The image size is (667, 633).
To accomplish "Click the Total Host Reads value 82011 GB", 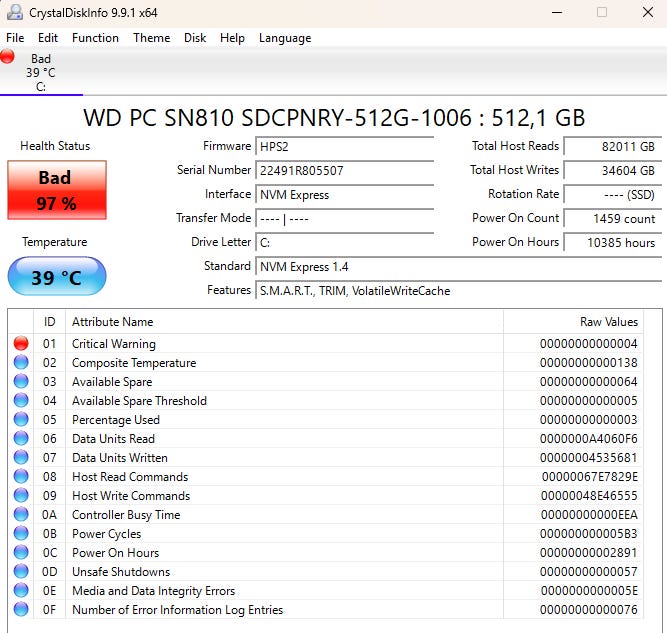I will pyautogui.click(x=613, y=146).
